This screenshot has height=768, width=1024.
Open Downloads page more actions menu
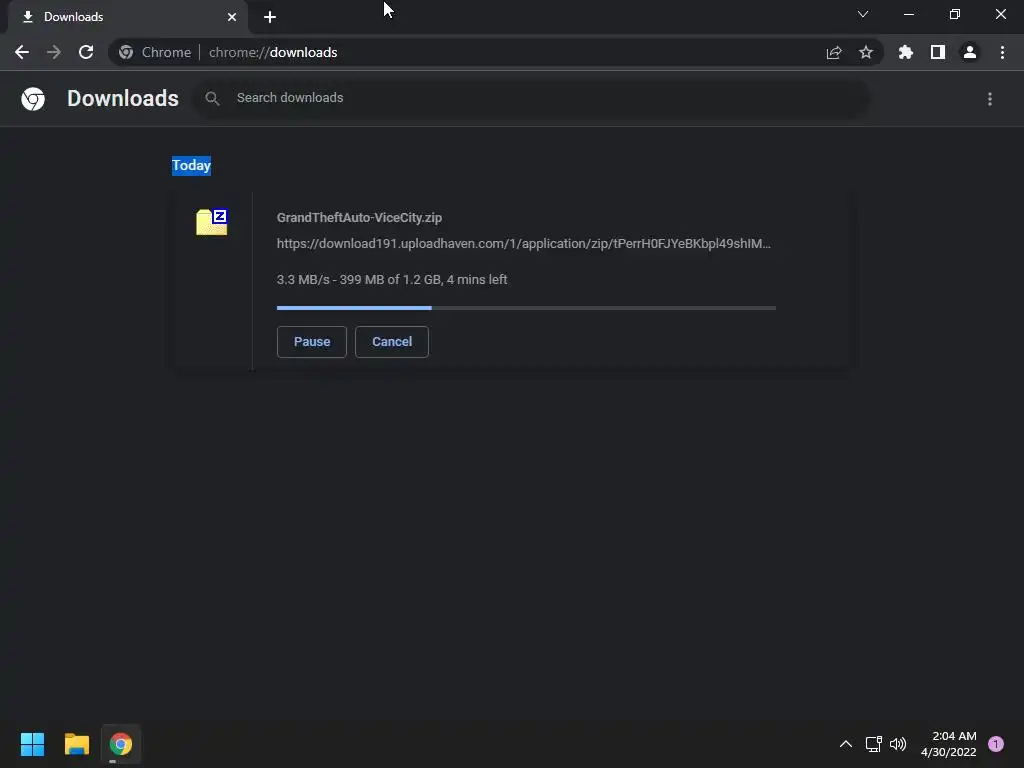990,99
